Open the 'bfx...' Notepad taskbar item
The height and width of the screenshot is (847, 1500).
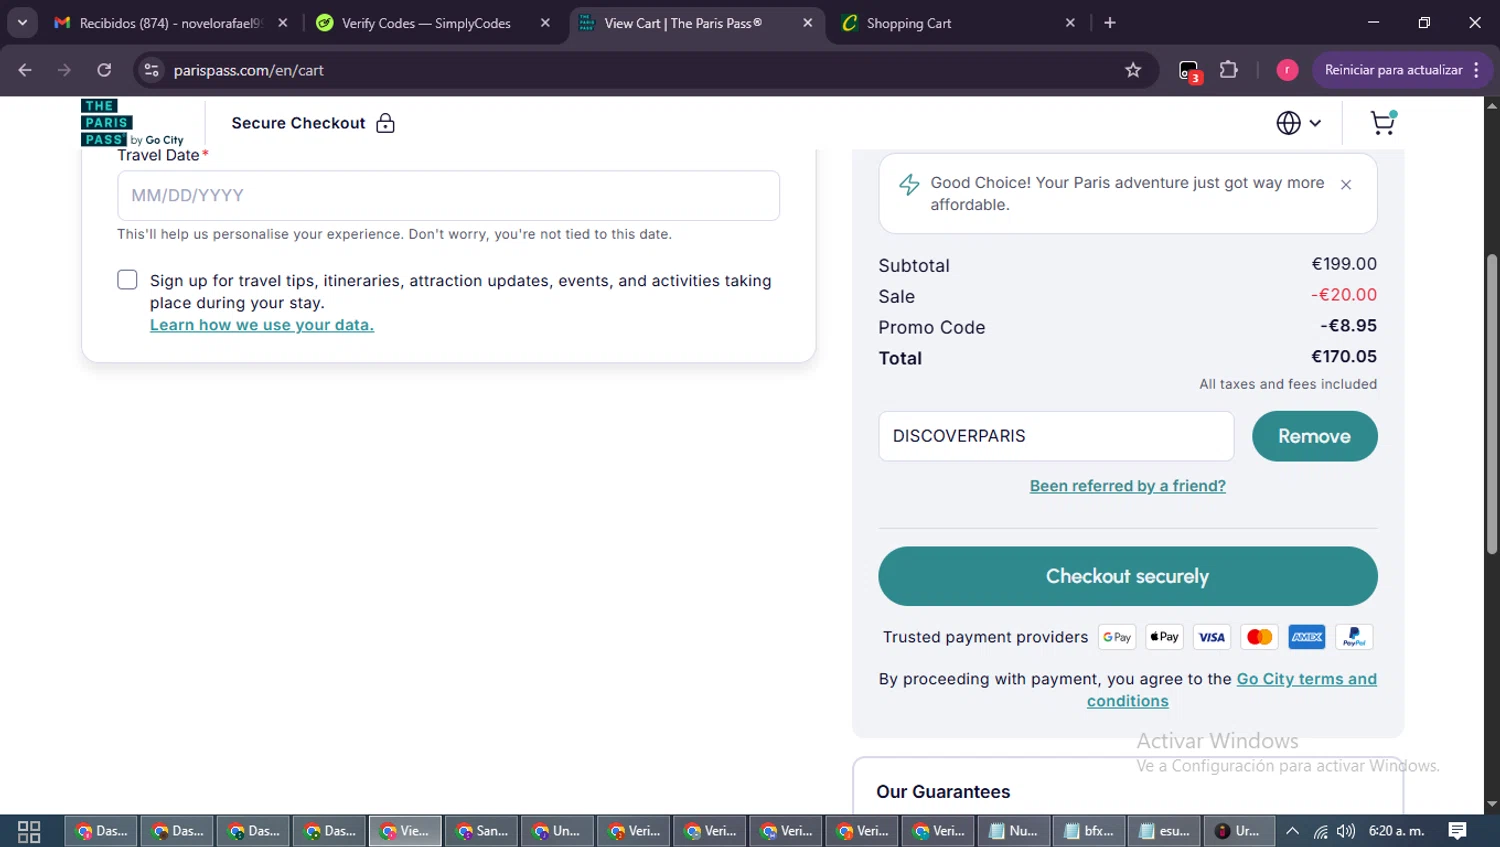pos(1088,831)
